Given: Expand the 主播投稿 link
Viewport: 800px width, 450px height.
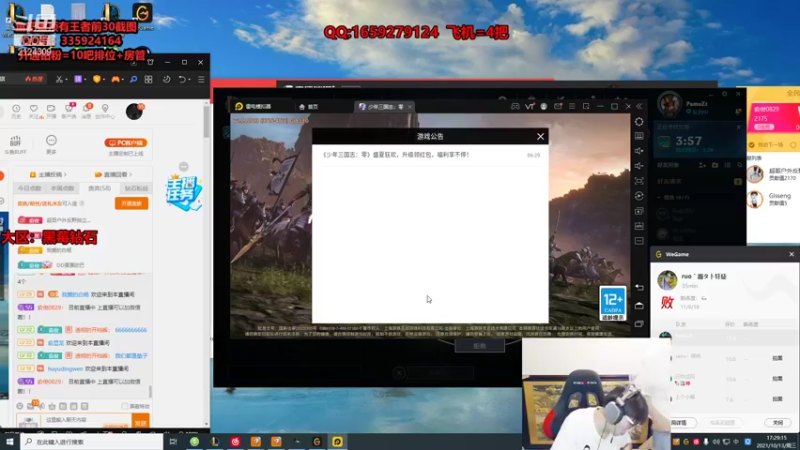Looking at the screenshot, I should [x=49, y=174].
